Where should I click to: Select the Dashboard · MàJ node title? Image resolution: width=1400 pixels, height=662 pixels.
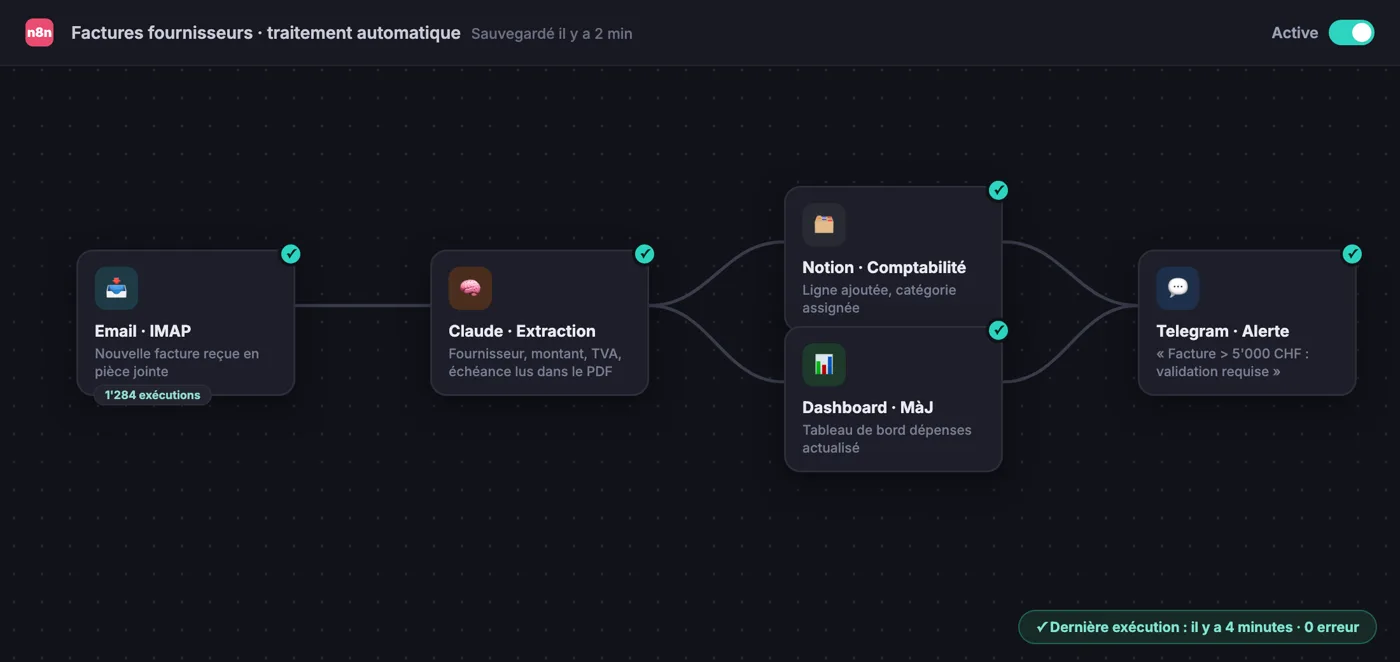pyautogui.click(x=868, y=407)
